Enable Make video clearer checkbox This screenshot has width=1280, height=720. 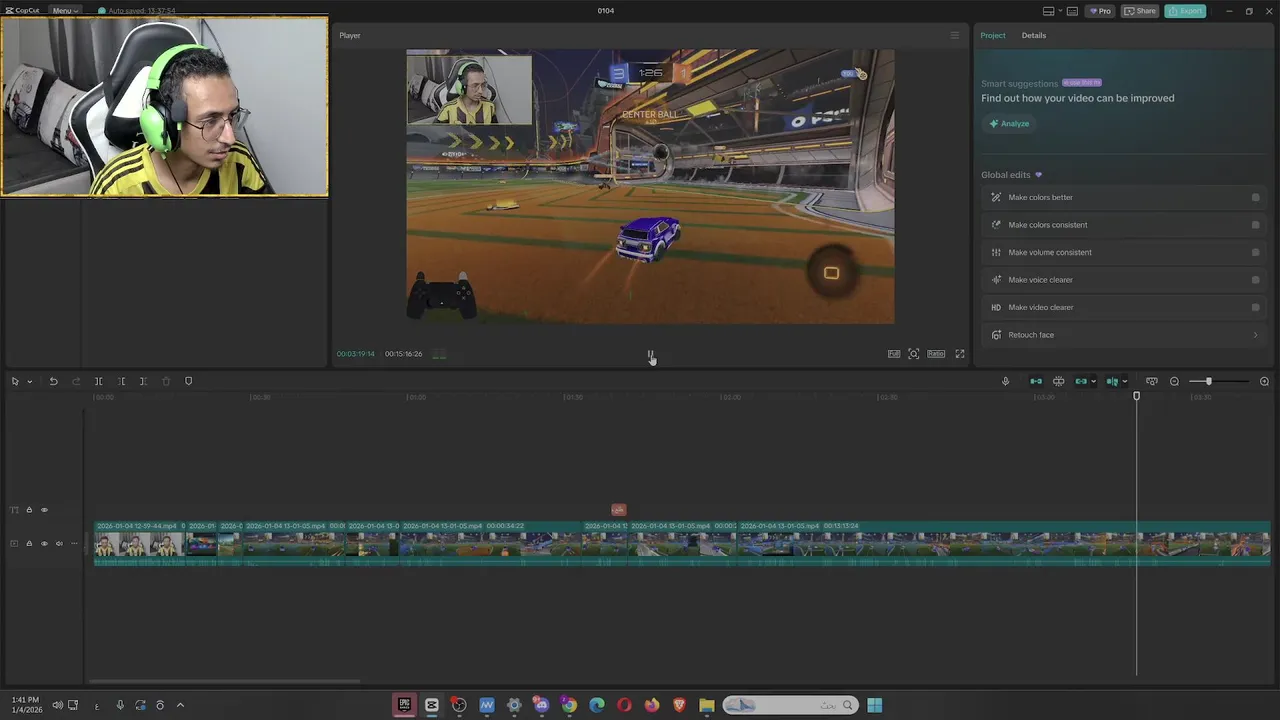click(1256, 307)
